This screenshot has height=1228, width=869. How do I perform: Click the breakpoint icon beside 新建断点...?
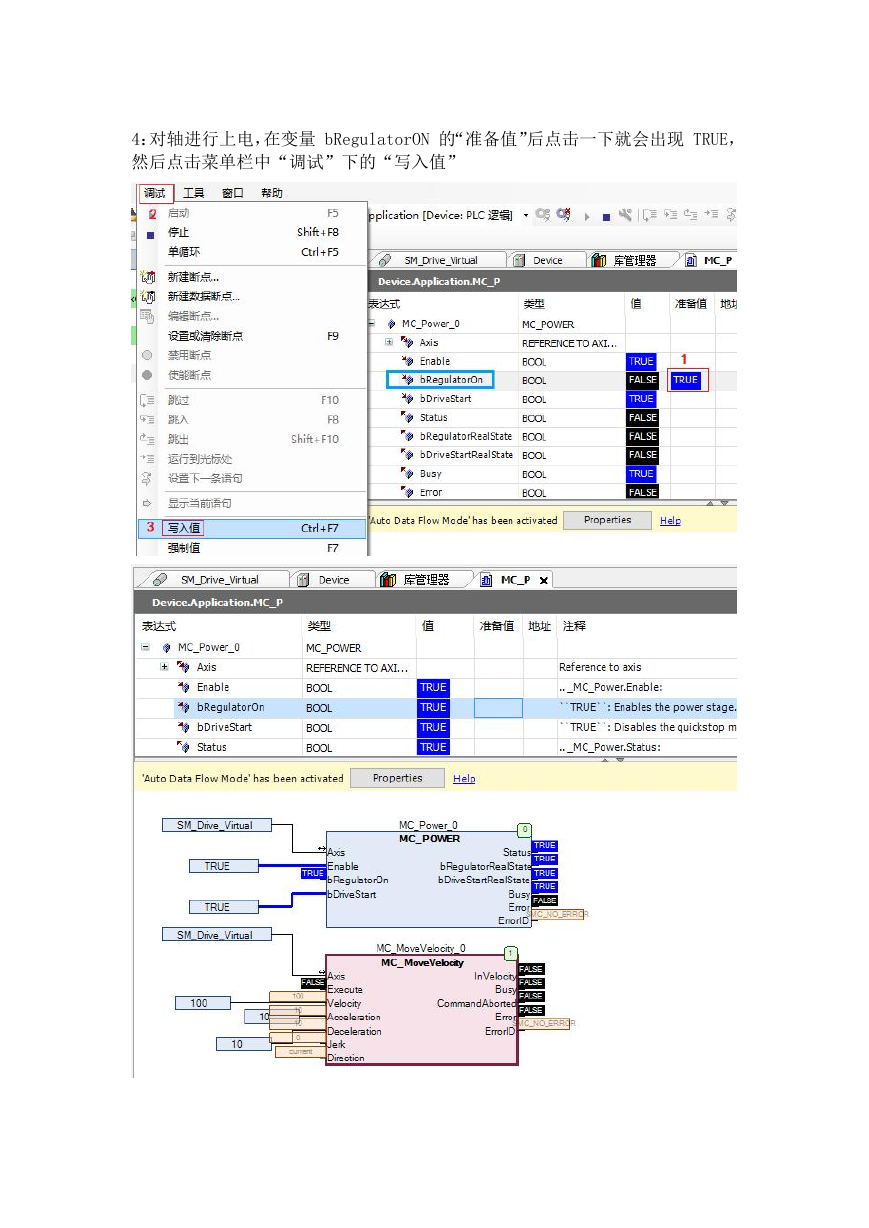click(148, 277)
